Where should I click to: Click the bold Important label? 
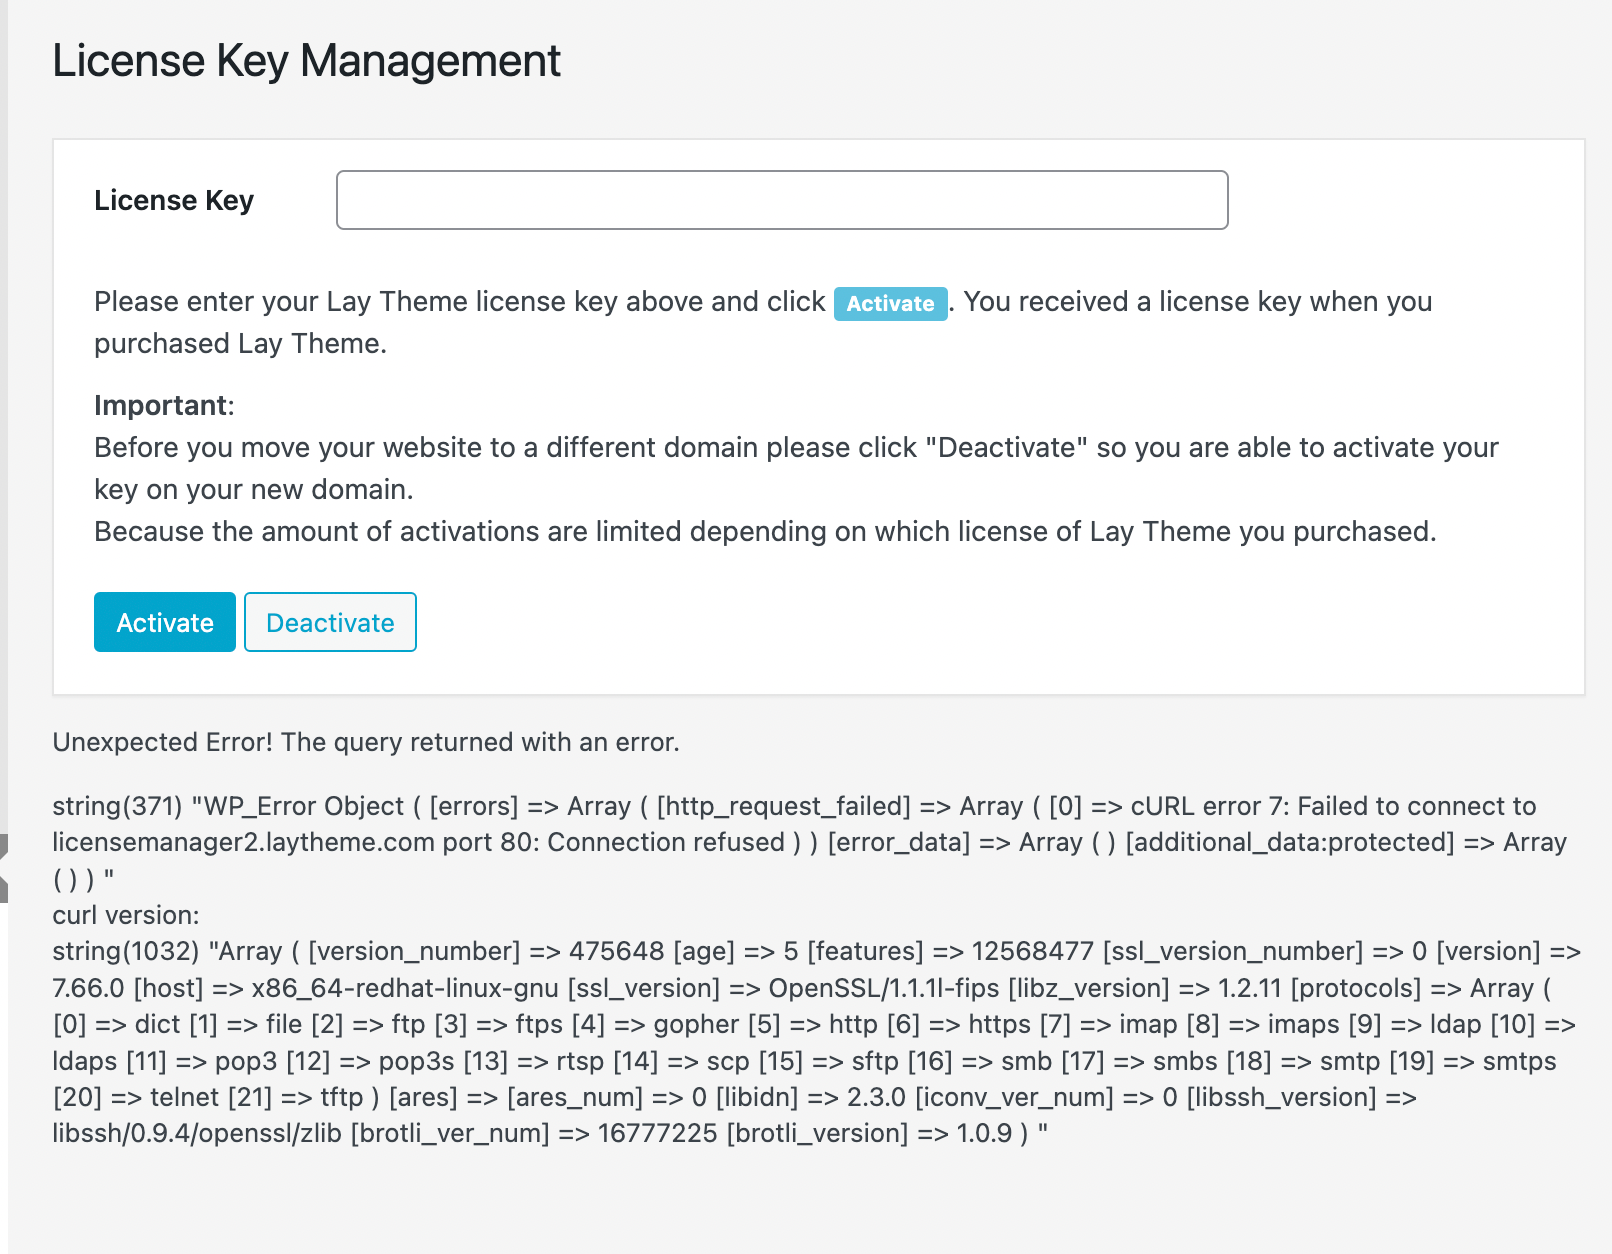161,405
